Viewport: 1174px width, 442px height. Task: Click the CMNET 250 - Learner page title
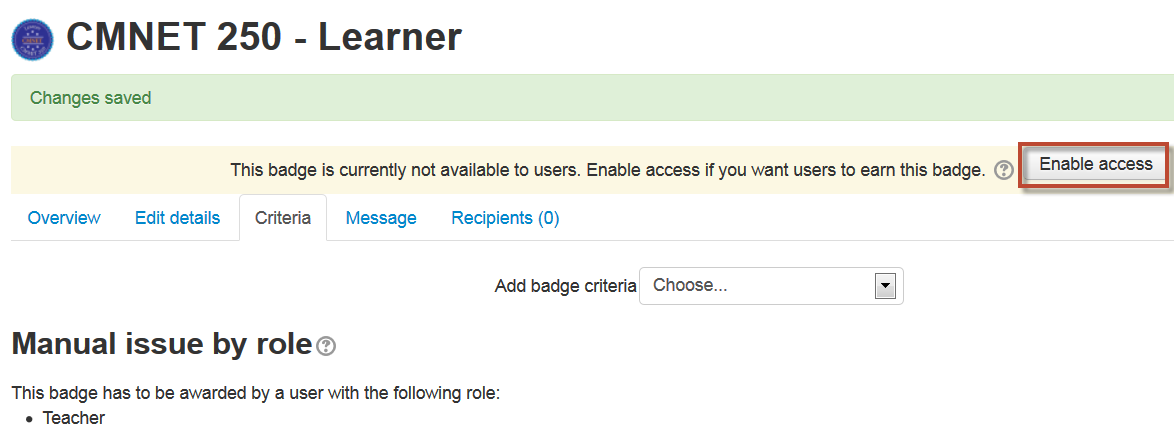tap(264, 37)
